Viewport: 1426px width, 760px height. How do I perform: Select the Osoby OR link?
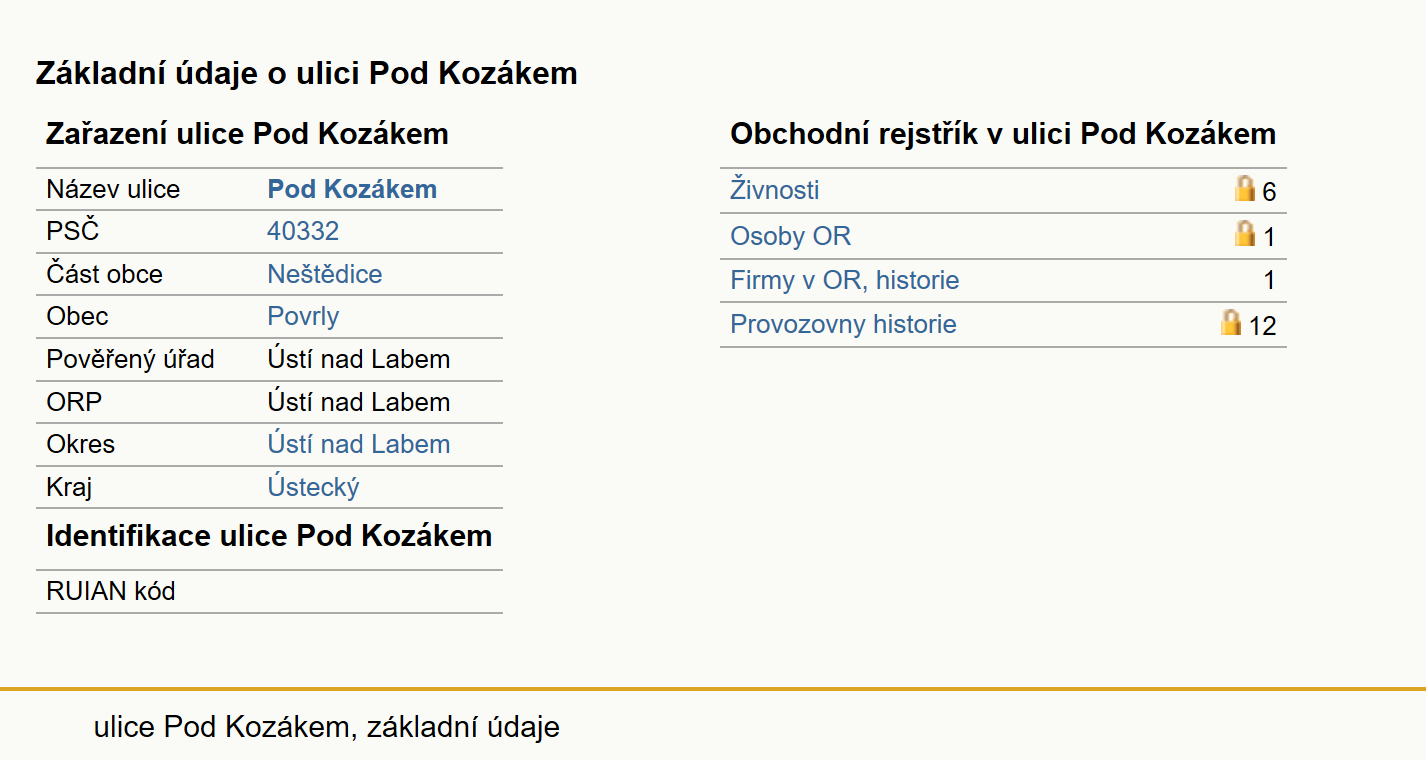tap(791, 236)
